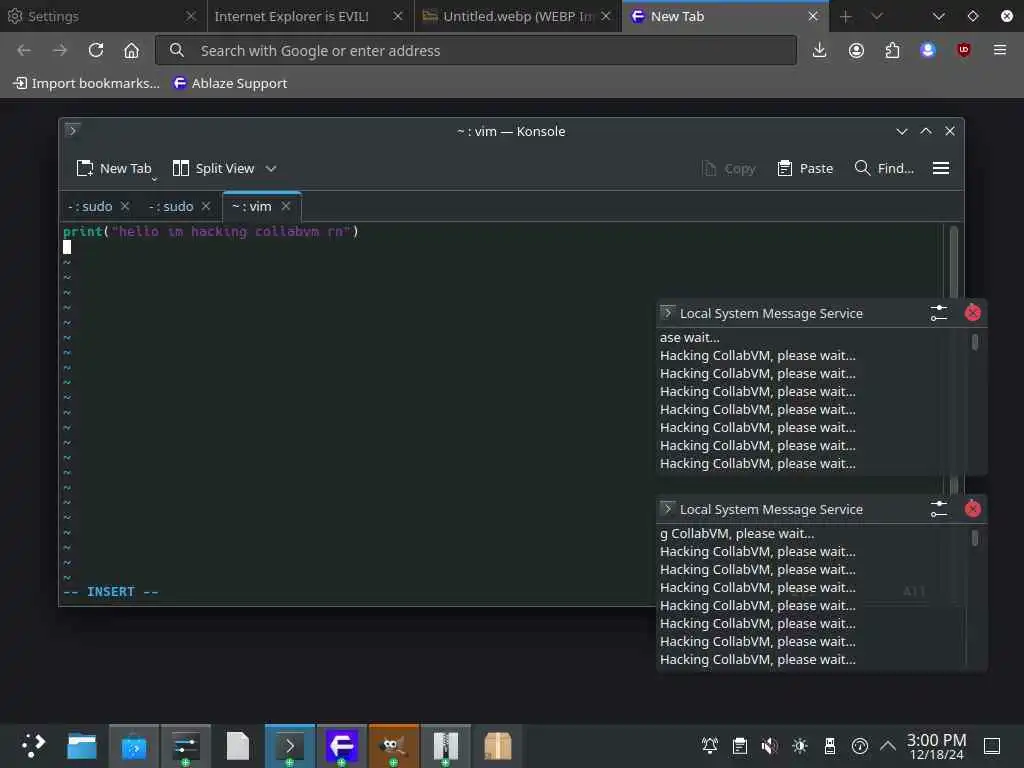
Task: Expand the Split View dropdown arrow
Action: (271, 168)
